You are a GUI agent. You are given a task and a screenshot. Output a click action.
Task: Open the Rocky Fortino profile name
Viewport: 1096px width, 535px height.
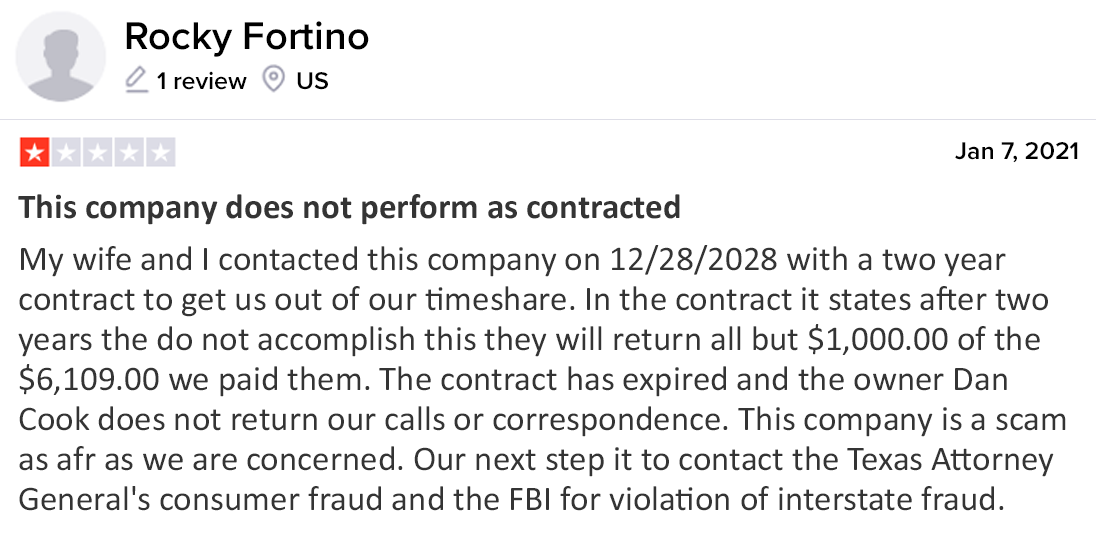(x=247, y=36)
